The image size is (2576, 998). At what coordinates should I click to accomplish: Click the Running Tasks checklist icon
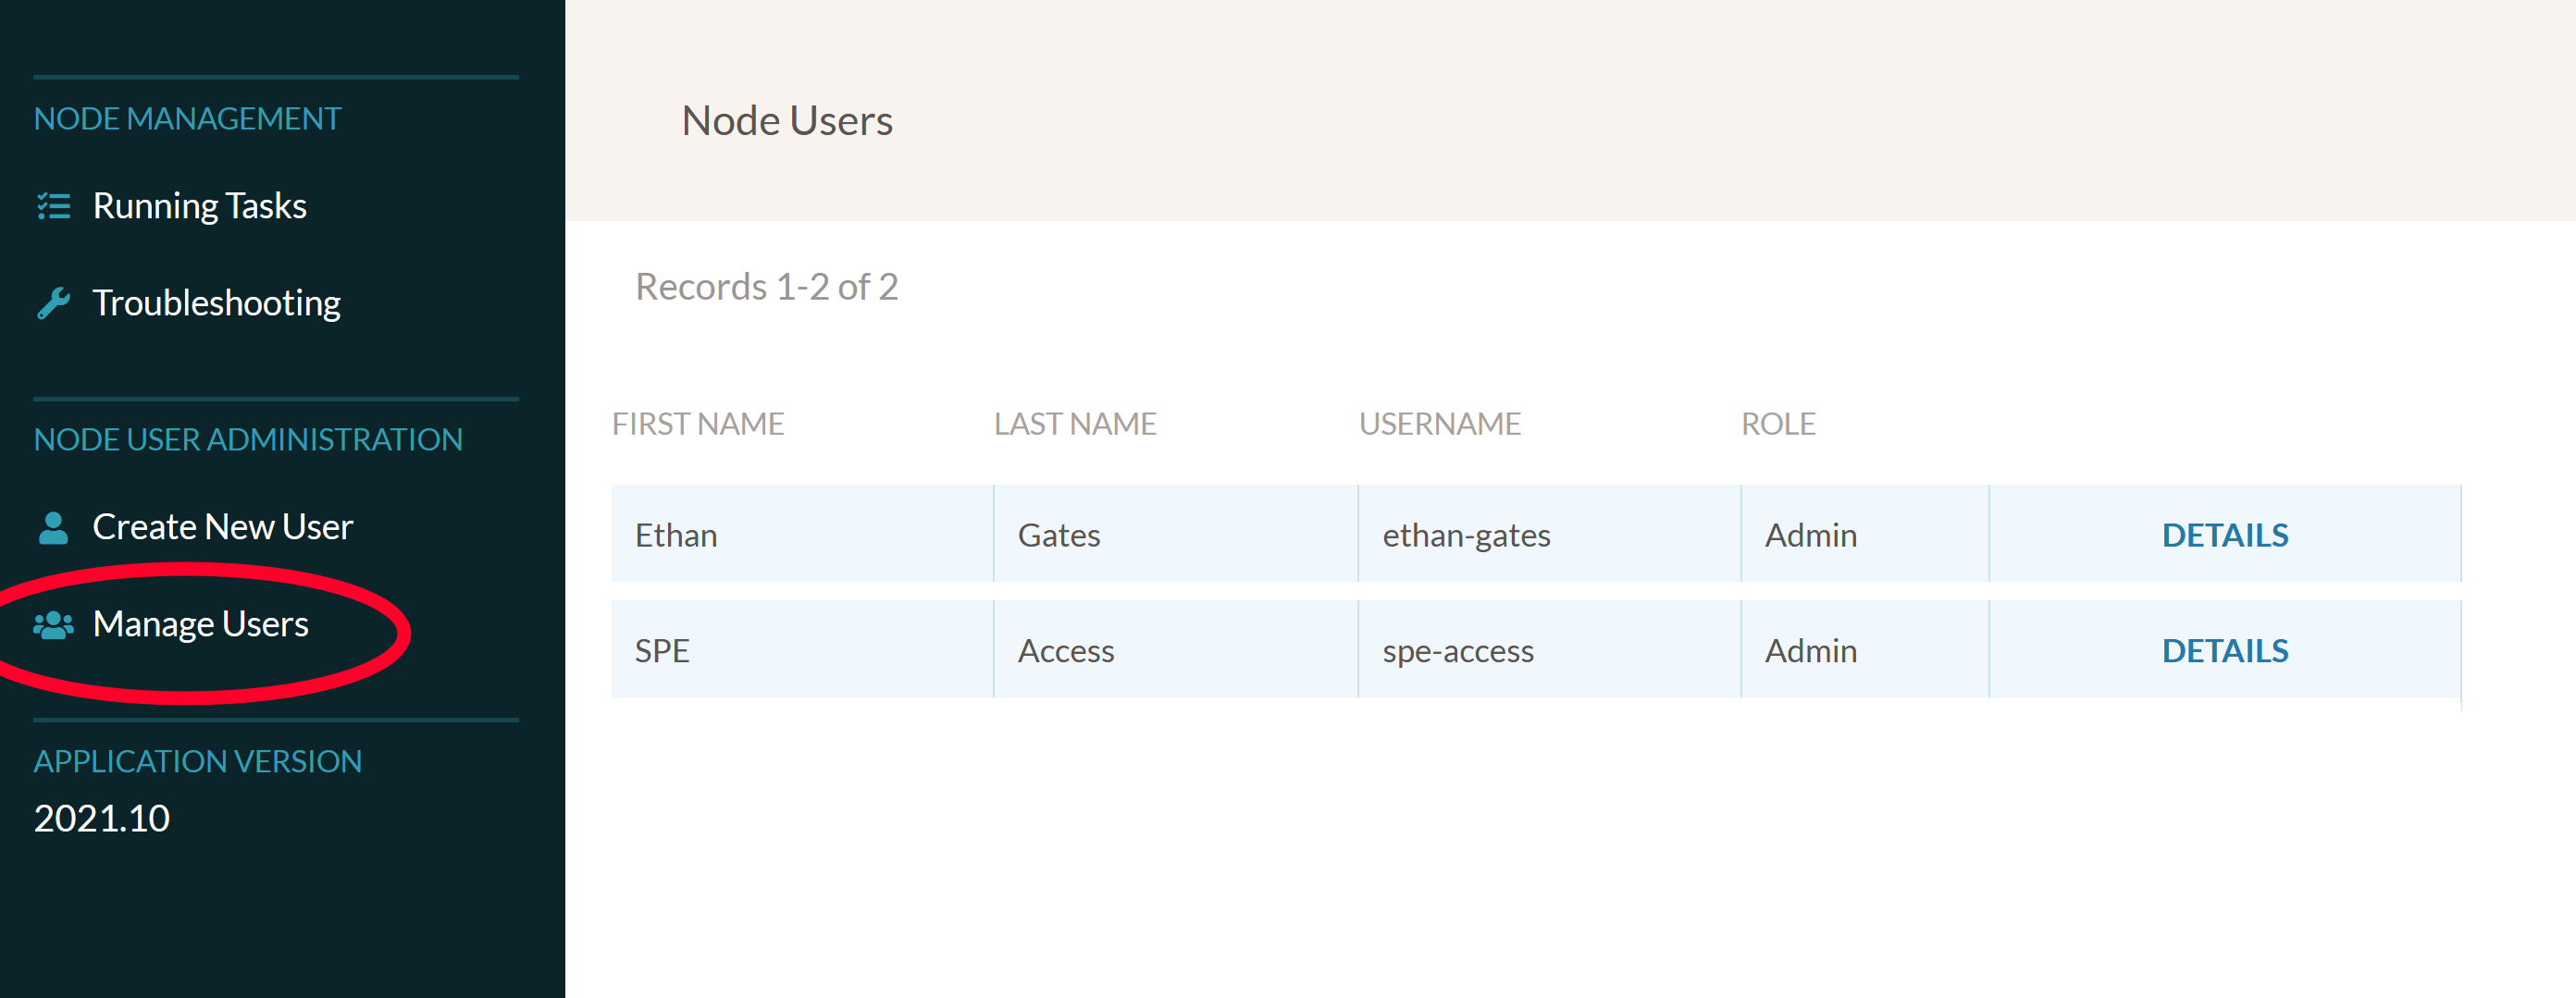coord(53,206)
